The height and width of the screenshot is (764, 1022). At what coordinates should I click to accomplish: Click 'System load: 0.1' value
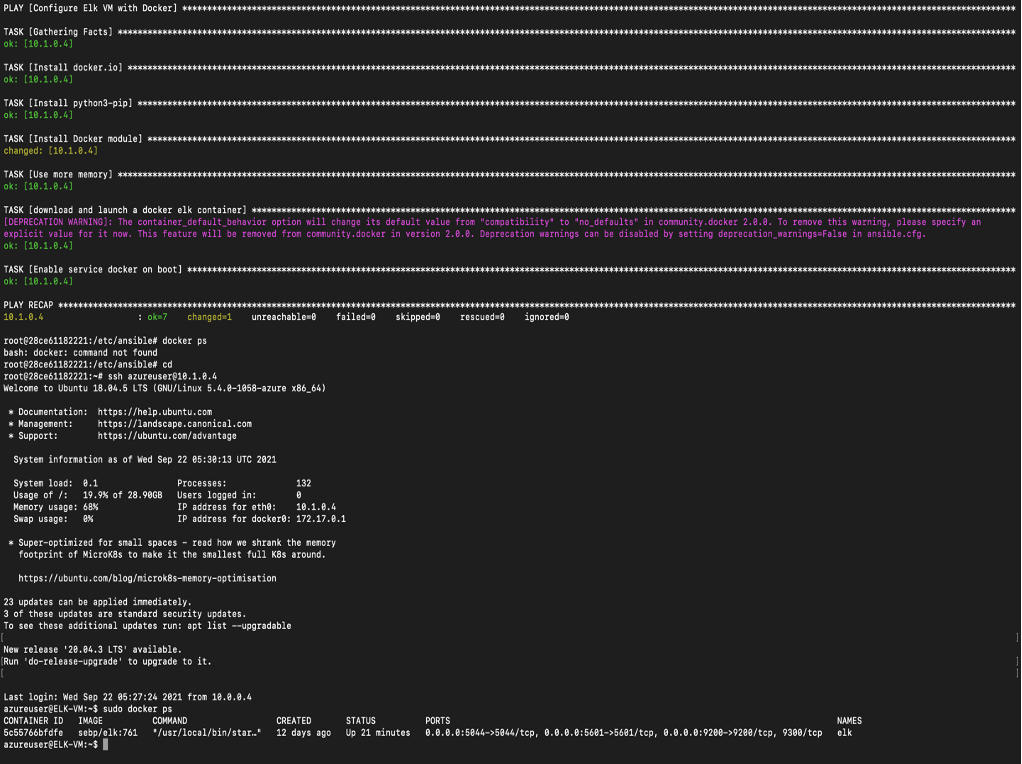pyautogui.click(x=55, y=484)
